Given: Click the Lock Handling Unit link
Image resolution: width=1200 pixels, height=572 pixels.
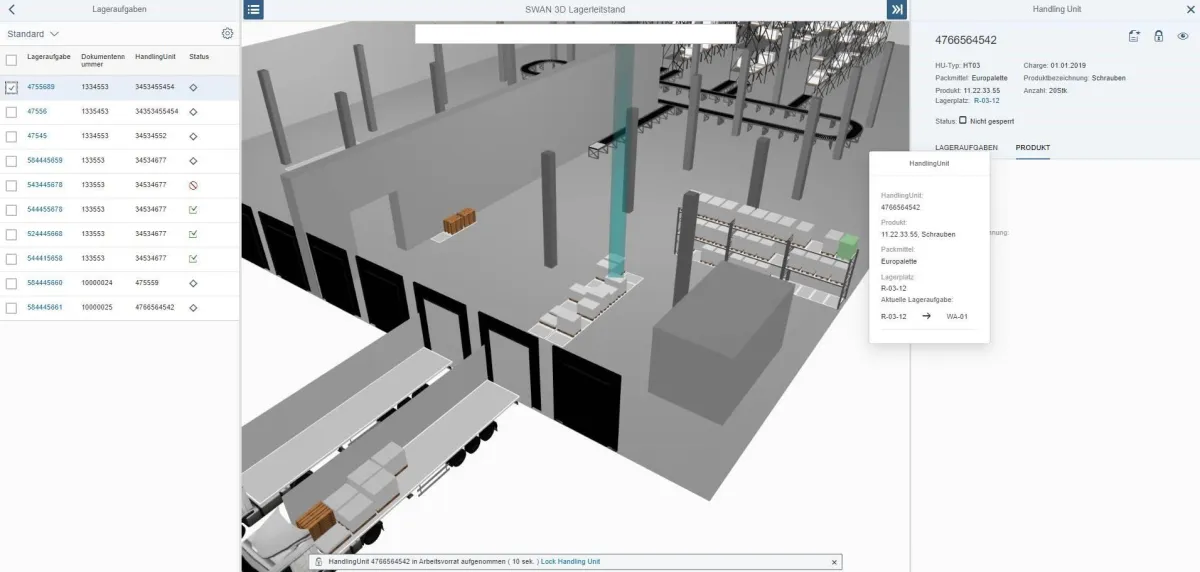Looking at the screenshot, I should [x=571, y=562].
